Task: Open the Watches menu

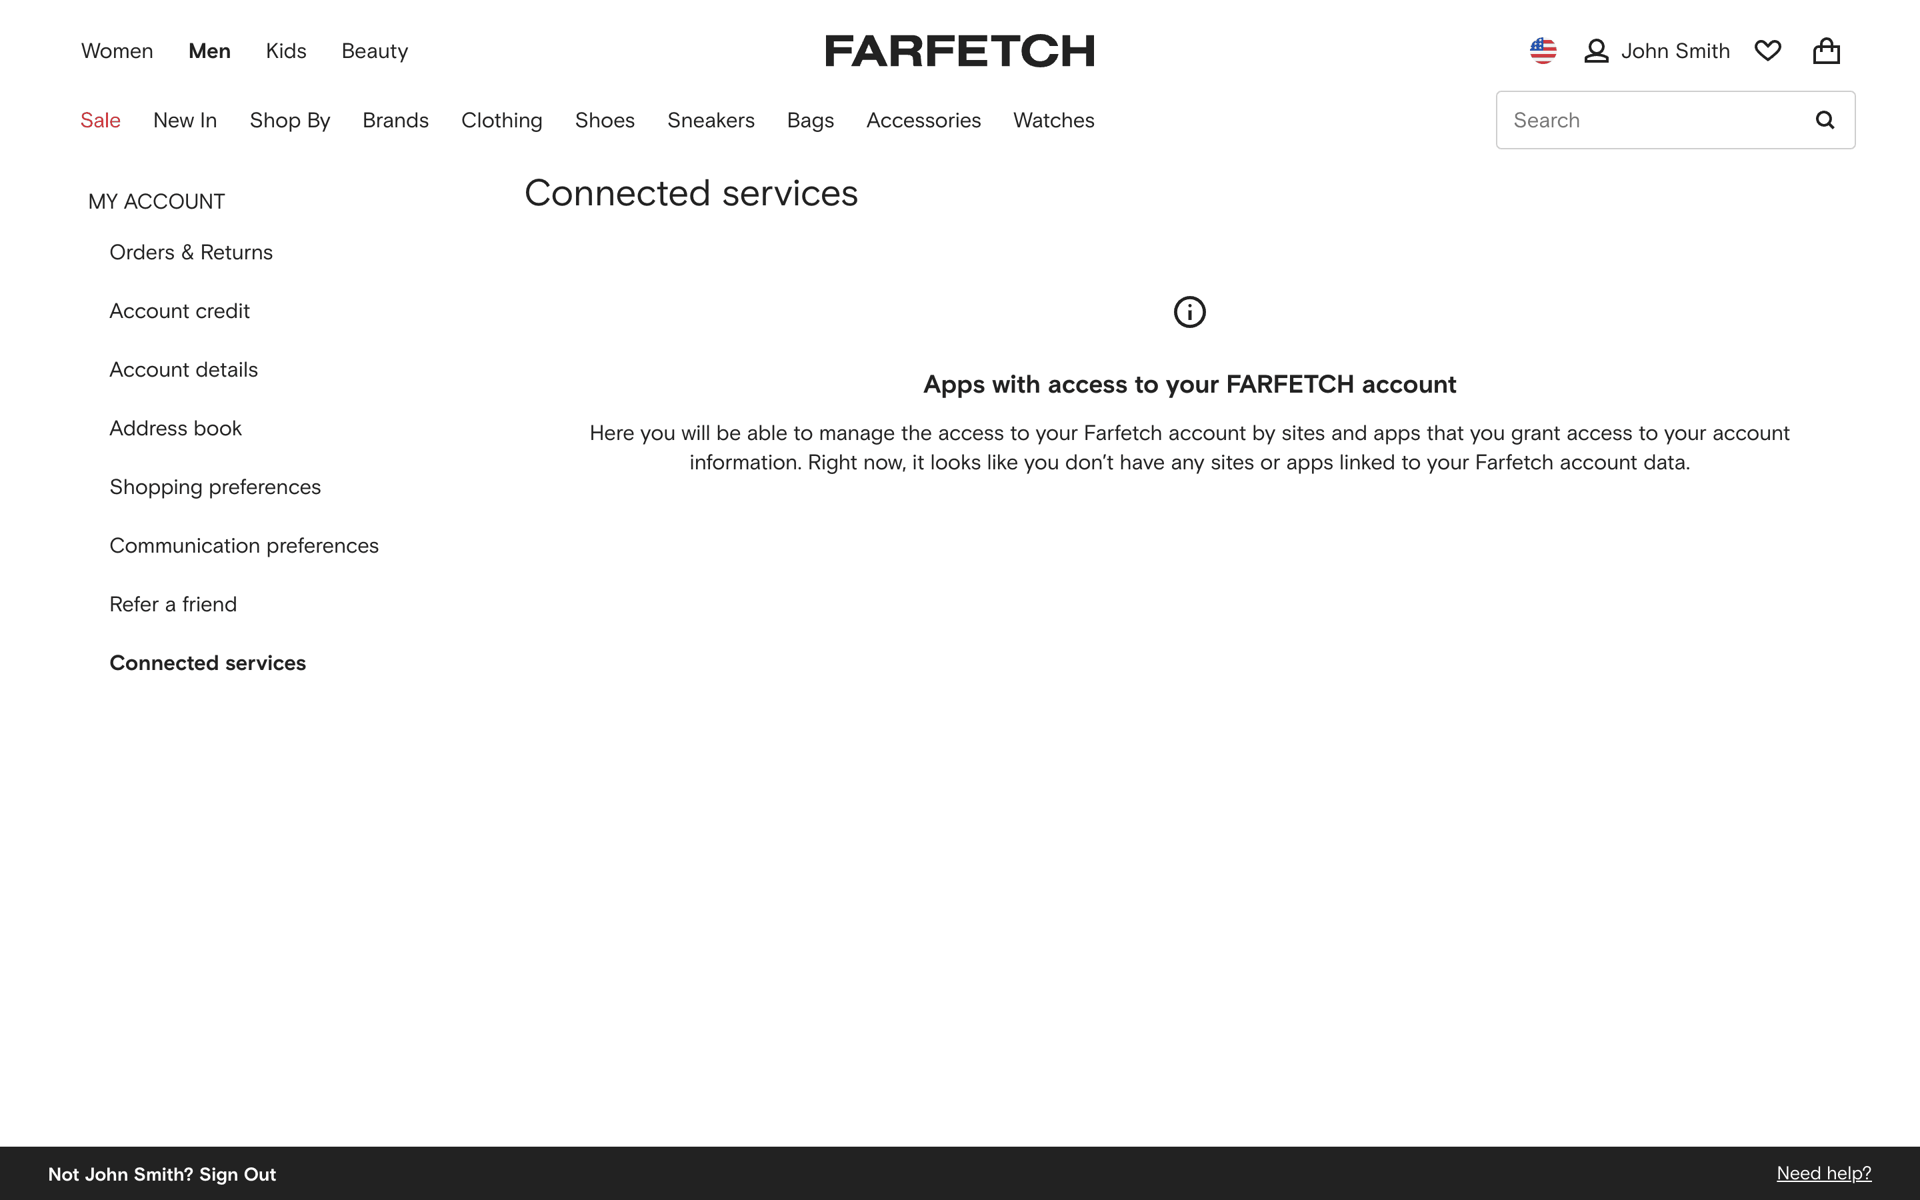Action: (1054, 120)
